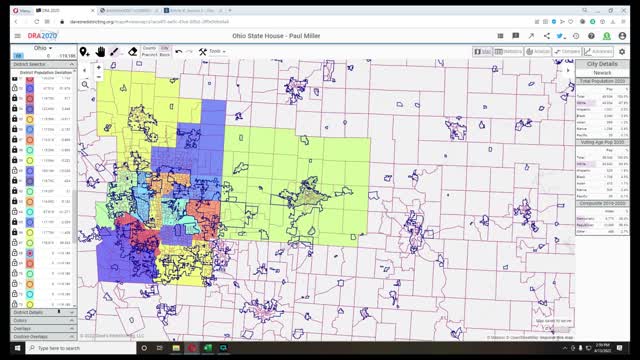Select the paint brush tool

(x=114, y=51)
